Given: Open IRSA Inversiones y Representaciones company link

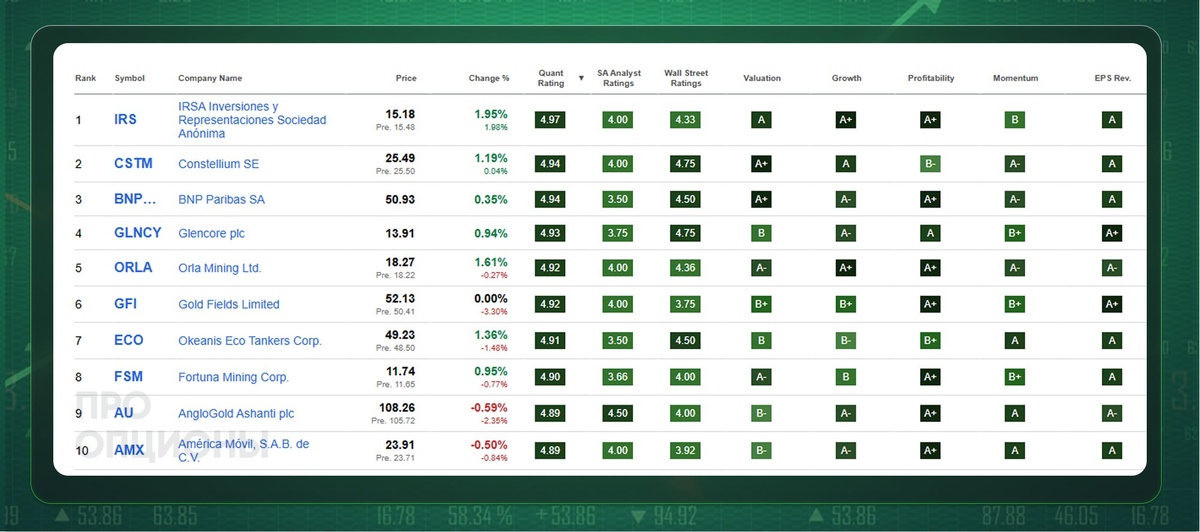Looking at the screenshot, I should [252, 120].
